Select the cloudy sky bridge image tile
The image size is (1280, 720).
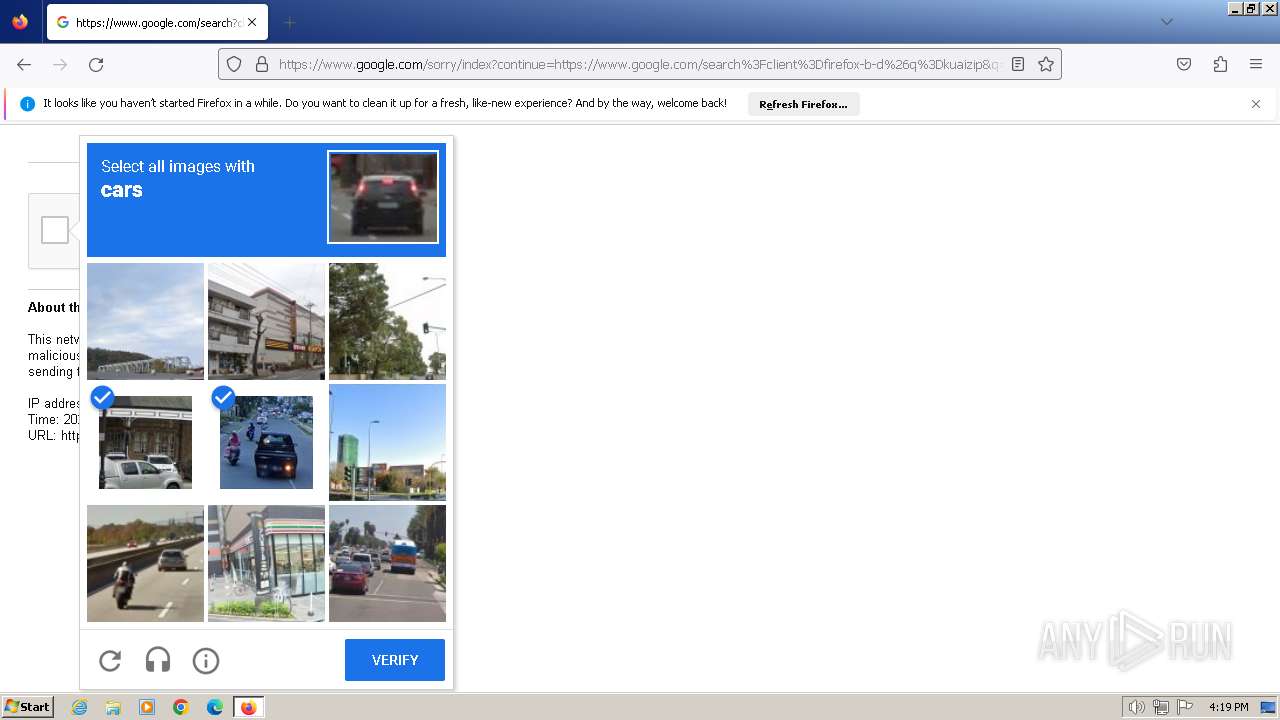click(x=145, y=321)
